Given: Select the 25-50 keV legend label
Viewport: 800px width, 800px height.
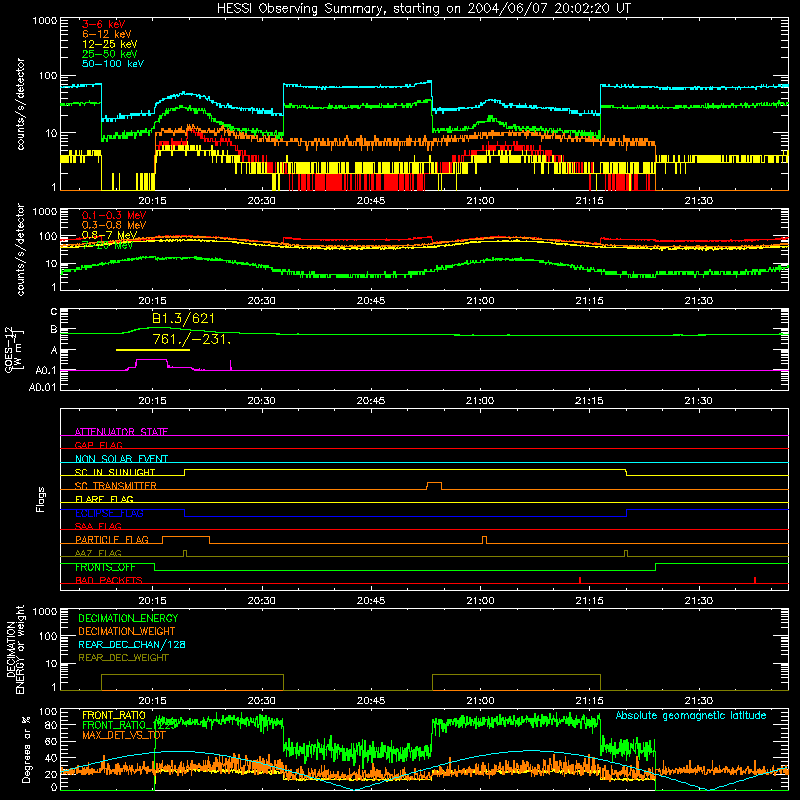Looking at the screenshot, I should tap(110, 54).
